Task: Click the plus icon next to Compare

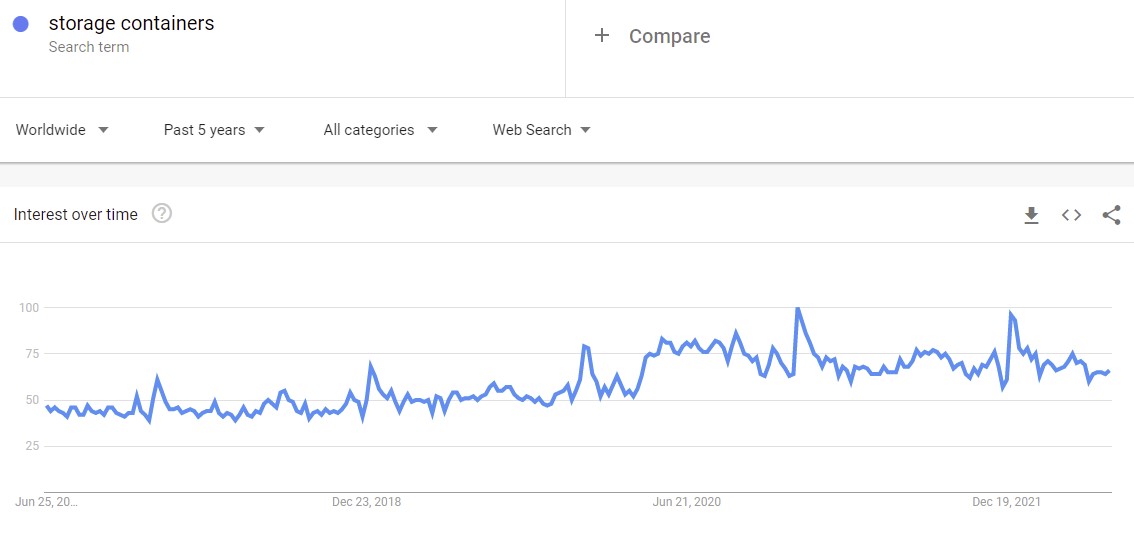Action: tap(601, 36)
